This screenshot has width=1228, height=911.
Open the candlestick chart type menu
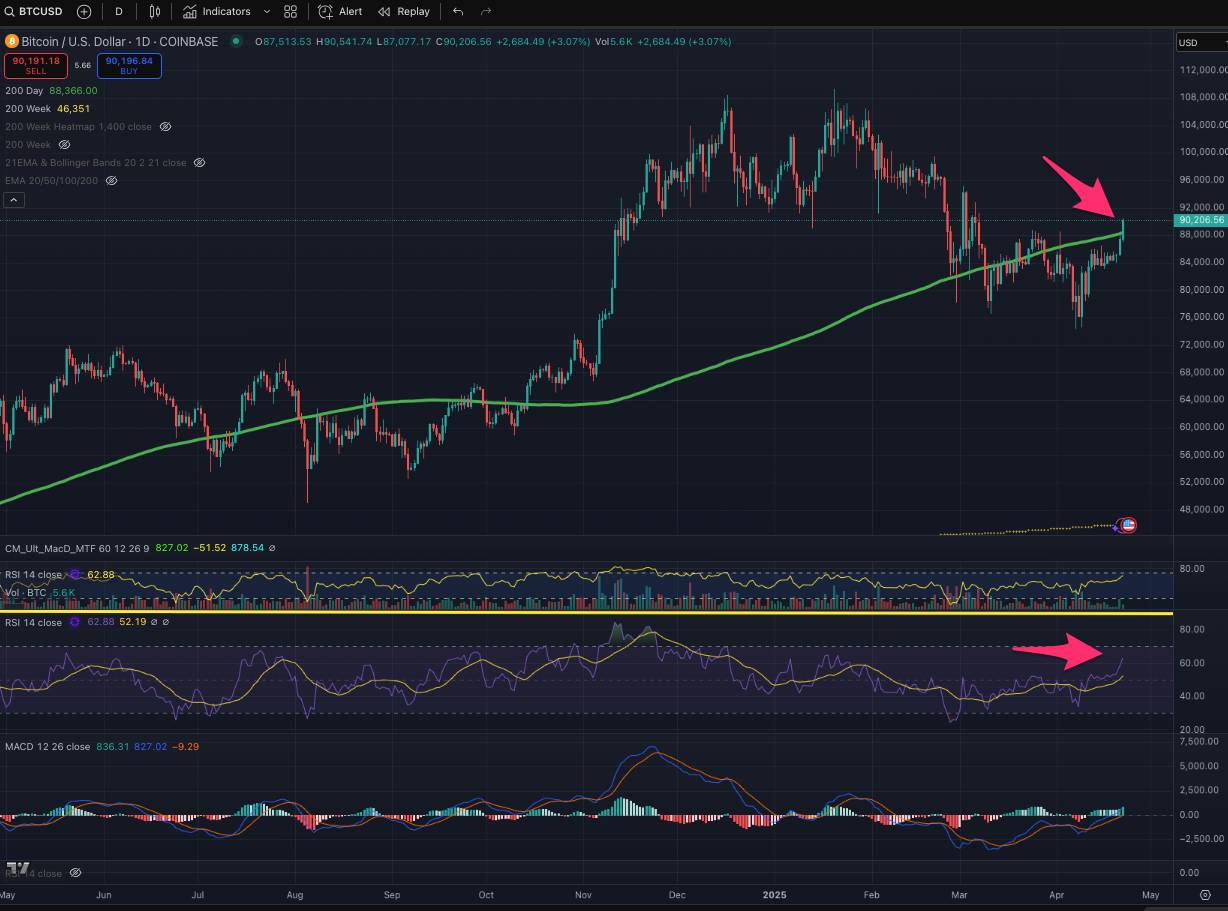point(154,11)
